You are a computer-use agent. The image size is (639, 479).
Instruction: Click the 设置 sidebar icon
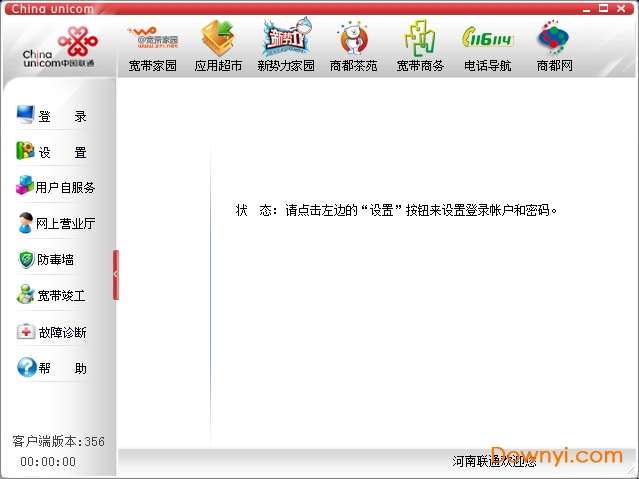(x=25, y=151)
